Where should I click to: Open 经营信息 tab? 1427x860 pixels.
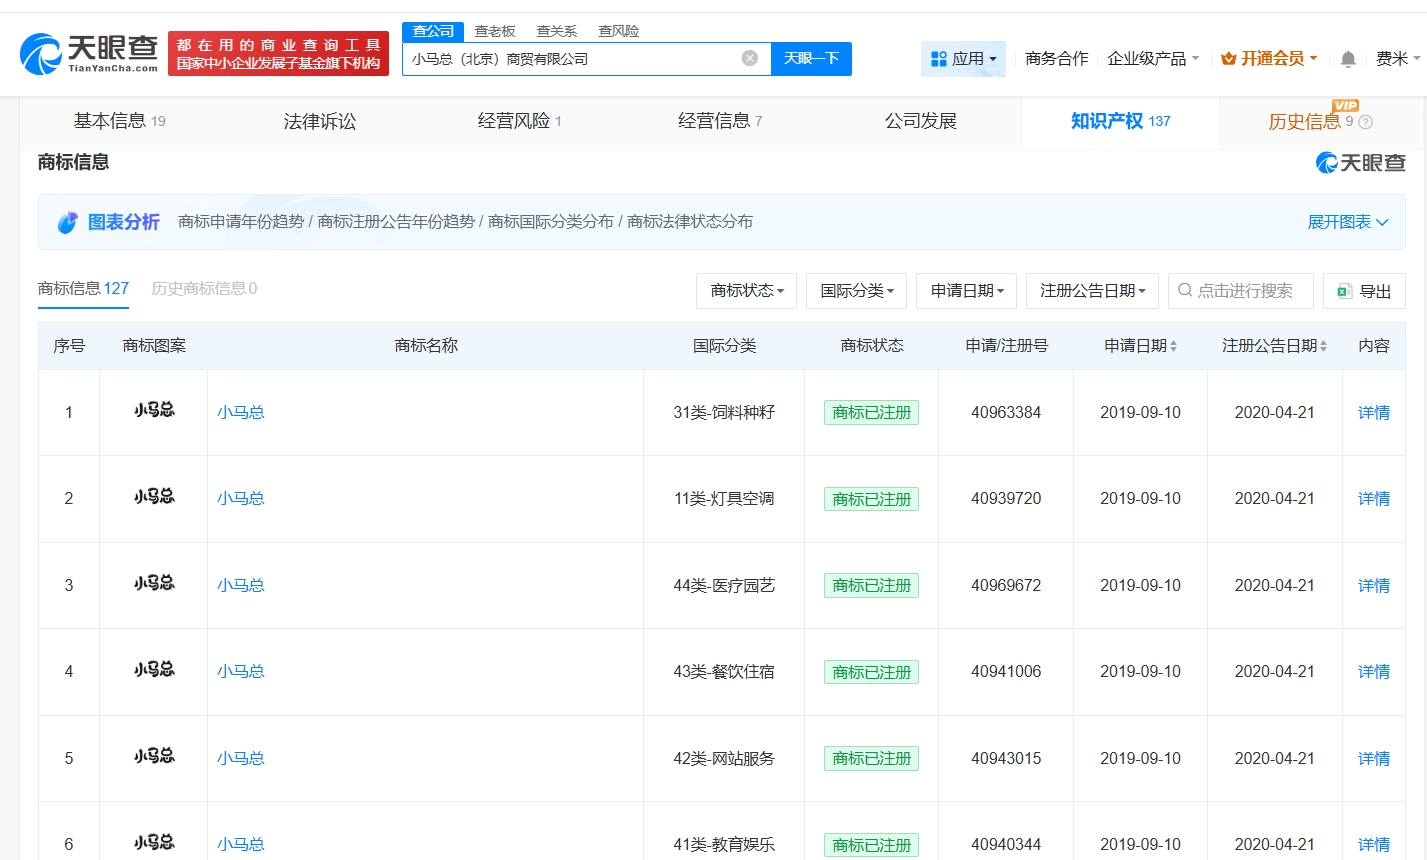[720, 121]
